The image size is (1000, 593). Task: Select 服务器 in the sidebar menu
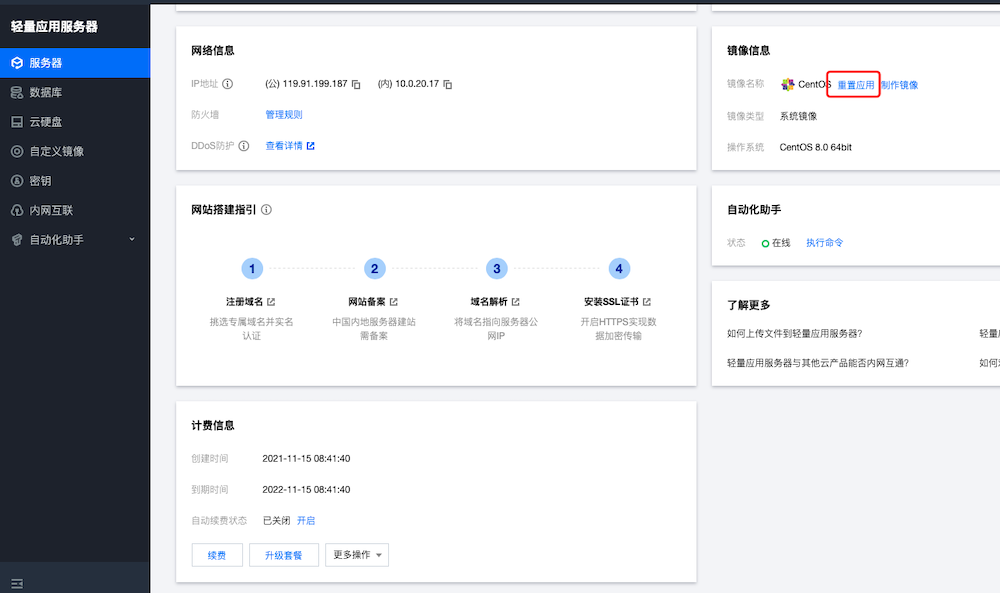point(43,61)
